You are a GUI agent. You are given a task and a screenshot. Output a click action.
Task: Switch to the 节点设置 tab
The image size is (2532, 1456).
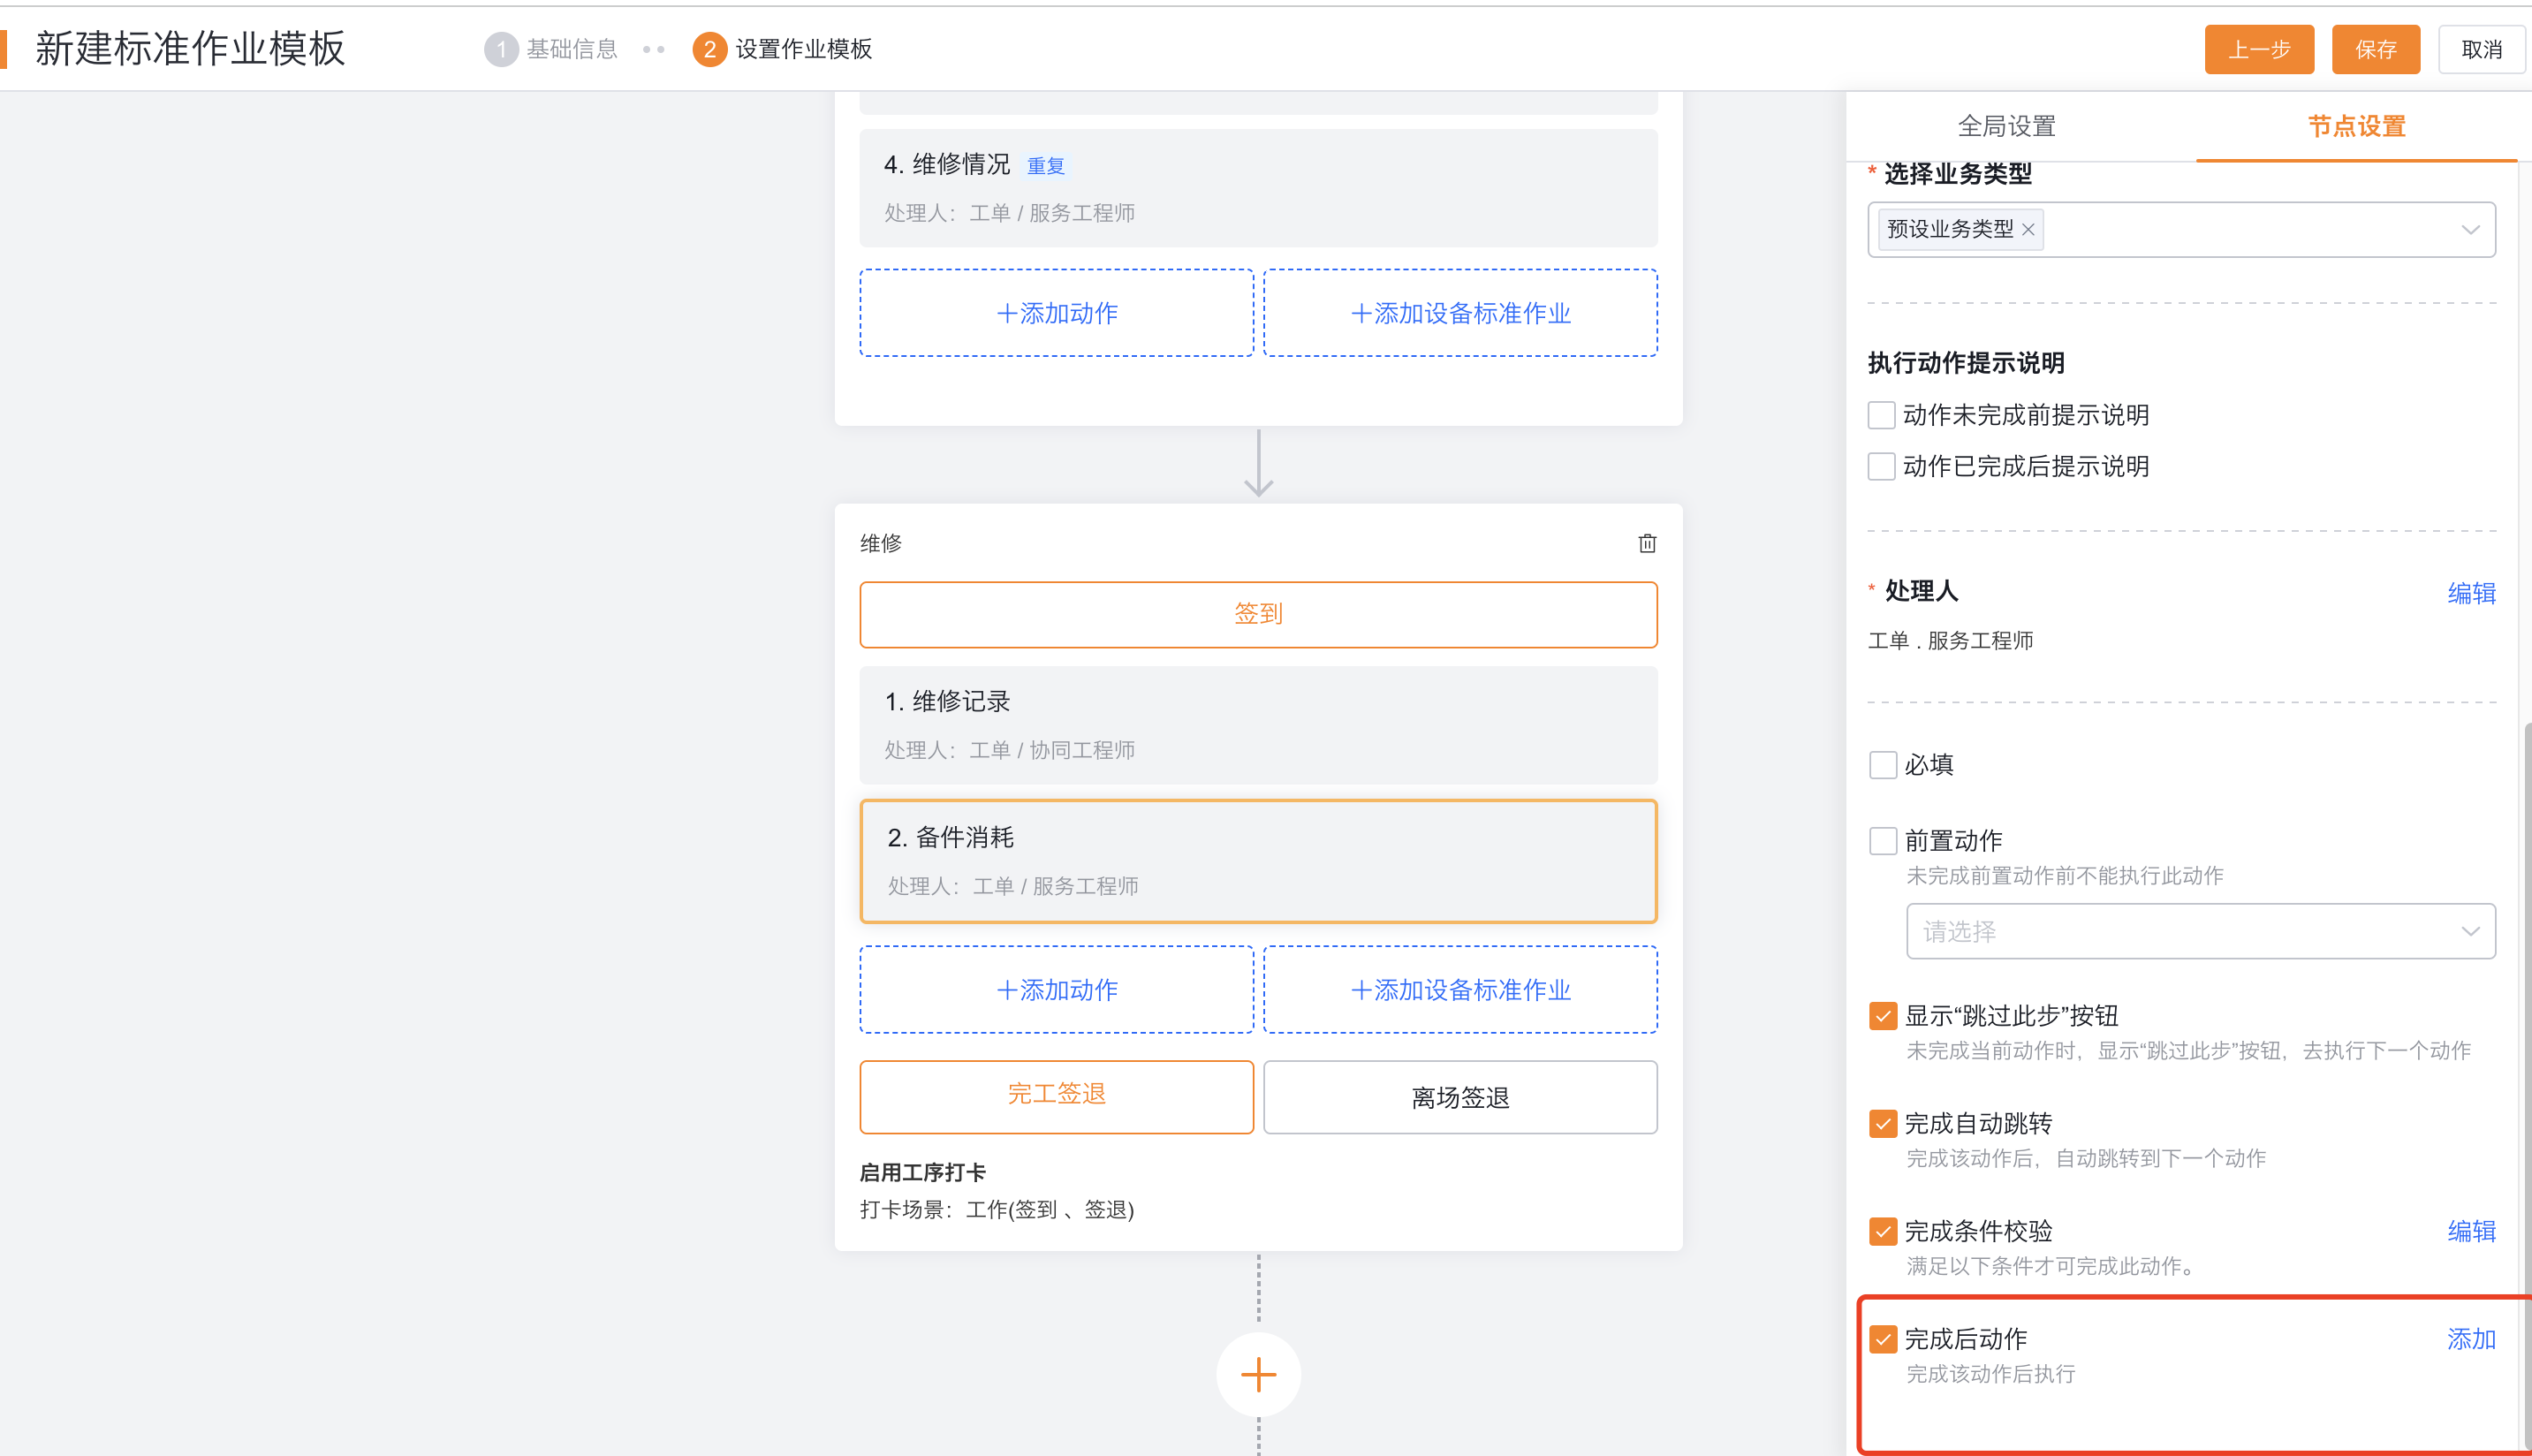(2356, 126)
